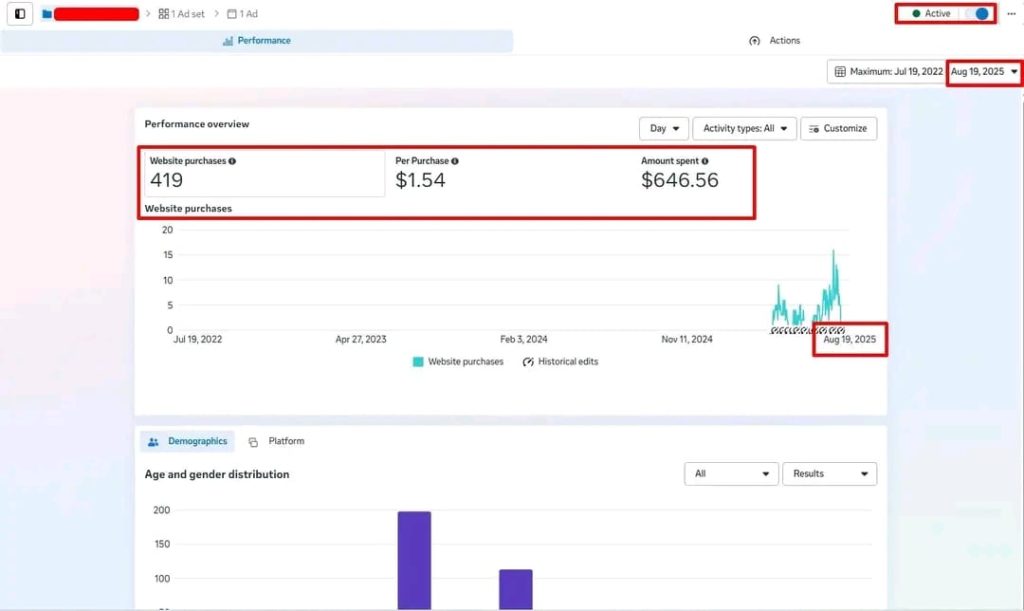
Task: Open the Day granularity dropdown
Action: click(x=663, y=129)
